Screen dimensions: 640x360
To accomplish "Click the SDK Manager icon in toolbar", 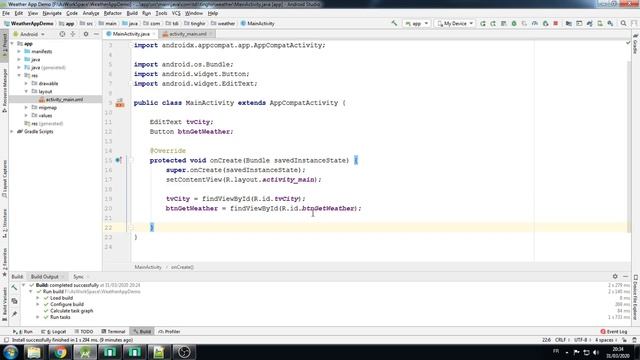I will [x=610, y=24].
